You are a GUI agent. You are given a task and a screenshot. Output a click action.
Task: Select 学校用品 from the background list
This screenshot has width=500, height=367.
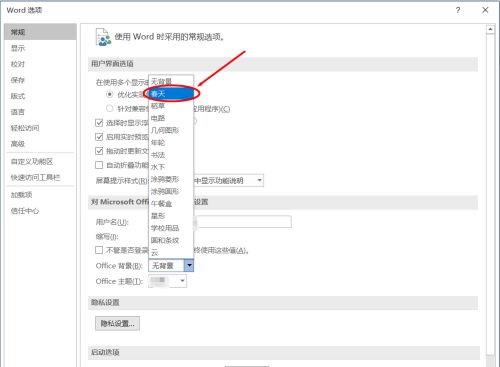coord(171,228)
